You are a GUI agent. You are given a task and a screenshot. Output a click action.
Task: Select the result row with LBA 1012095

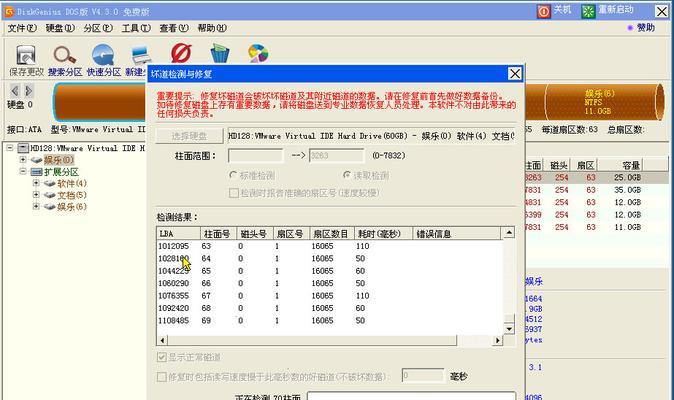coord(329,246)
